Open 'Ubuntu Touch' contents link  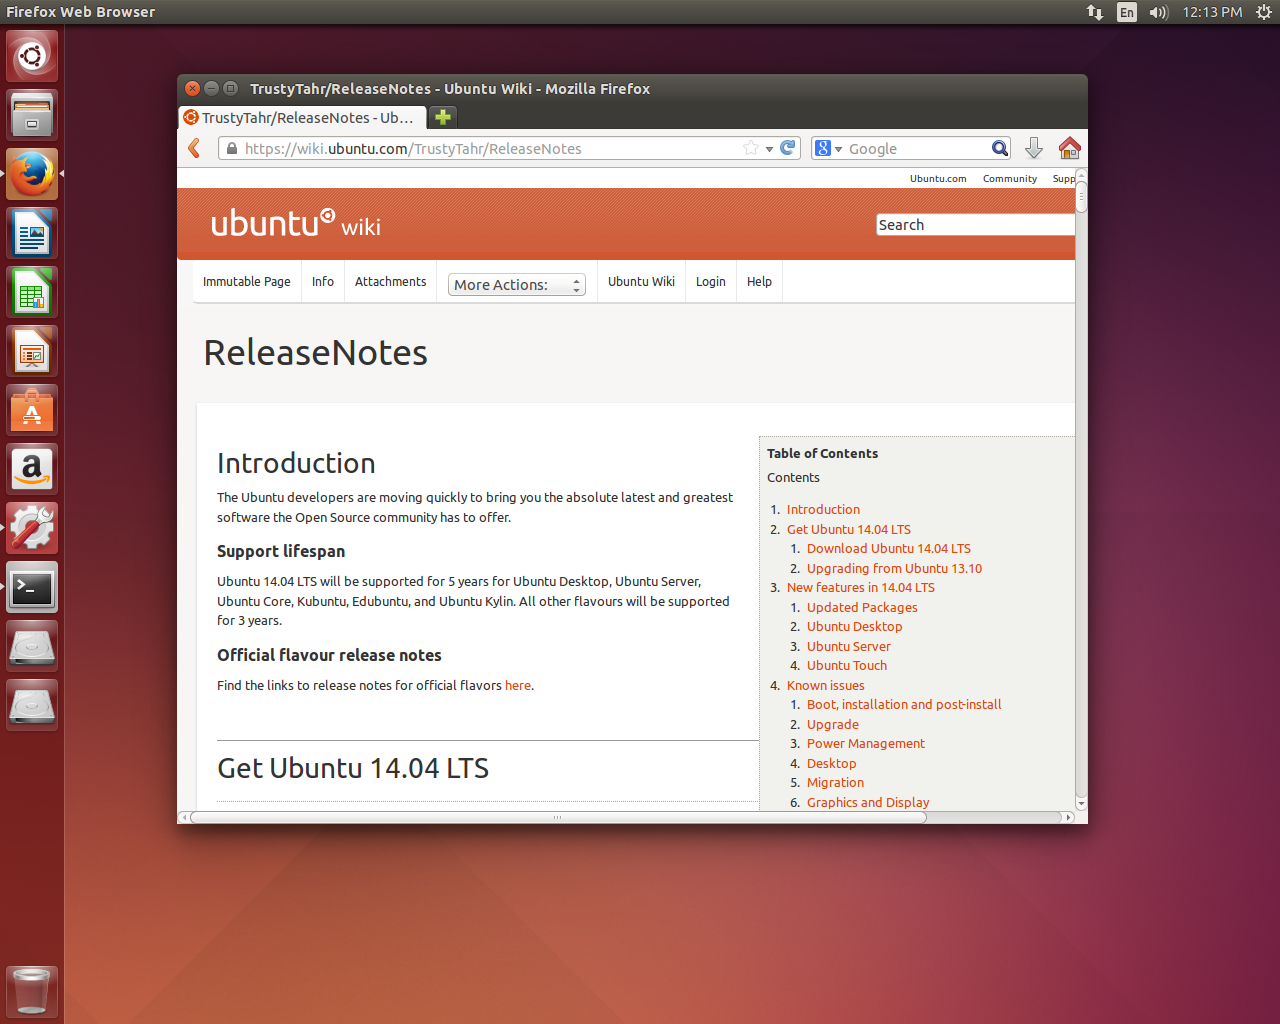[x=847, y=665]
